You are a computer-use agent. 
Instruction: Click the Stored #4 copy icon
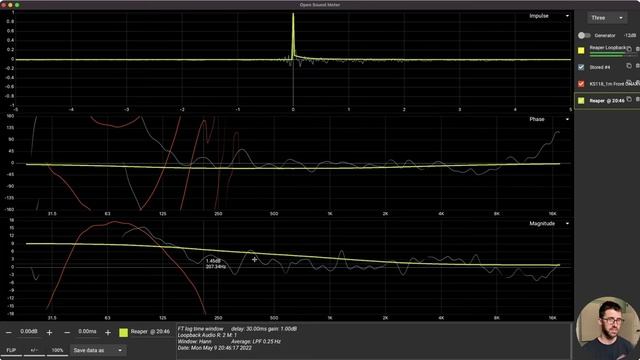629,66
